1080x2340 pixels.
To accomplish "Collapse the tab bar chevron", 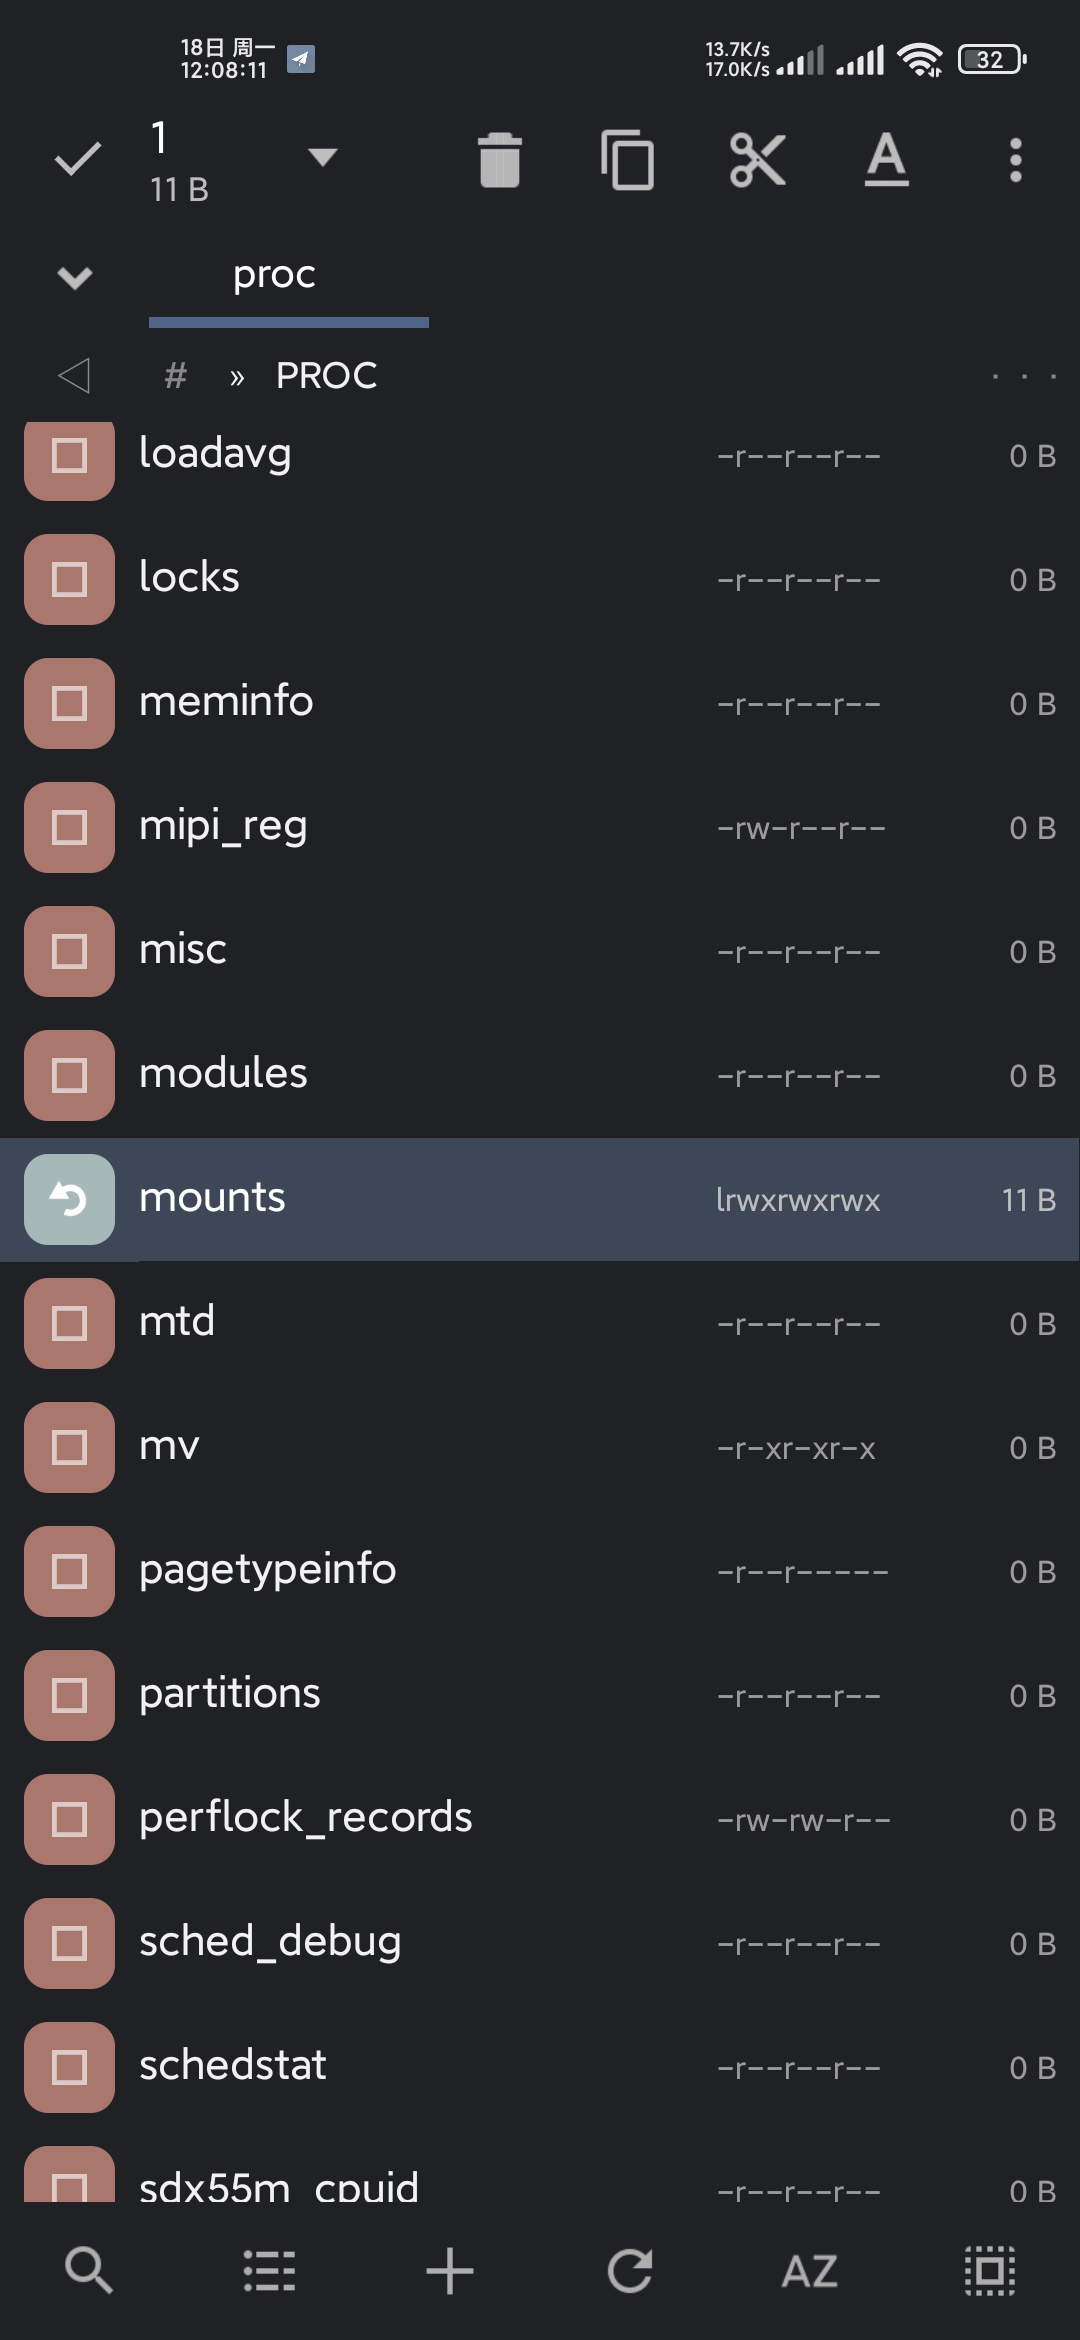I will pos(74,278).
